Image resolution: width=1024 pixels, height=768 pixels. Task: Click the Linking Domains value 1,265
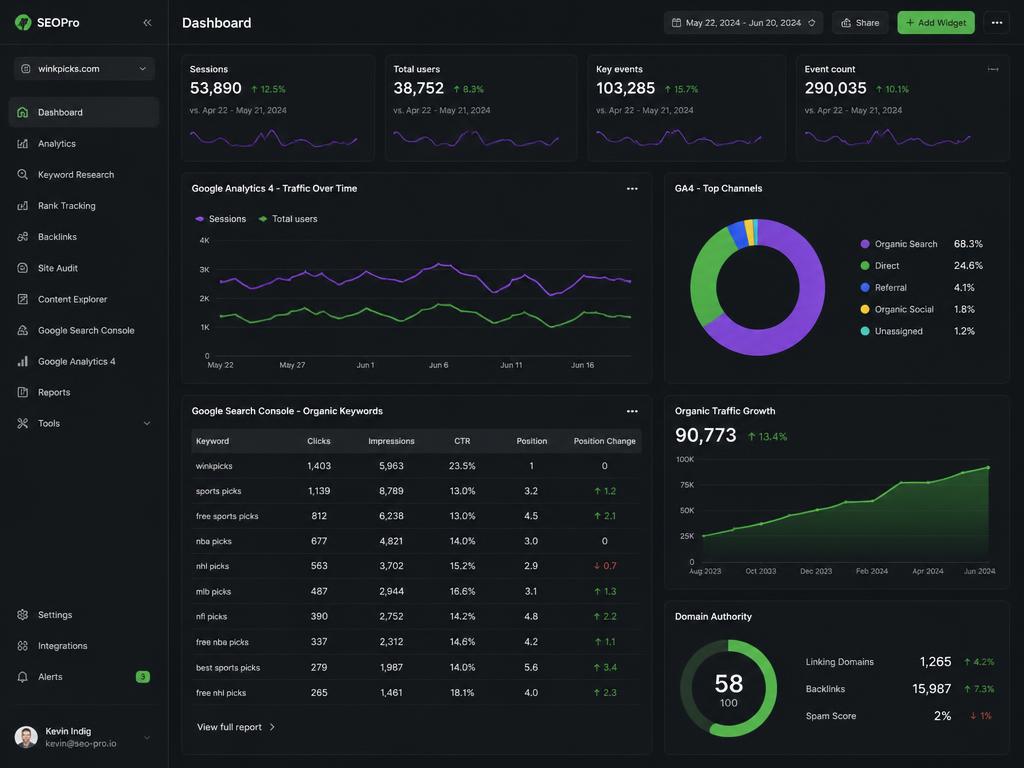[x=935, y=662]
